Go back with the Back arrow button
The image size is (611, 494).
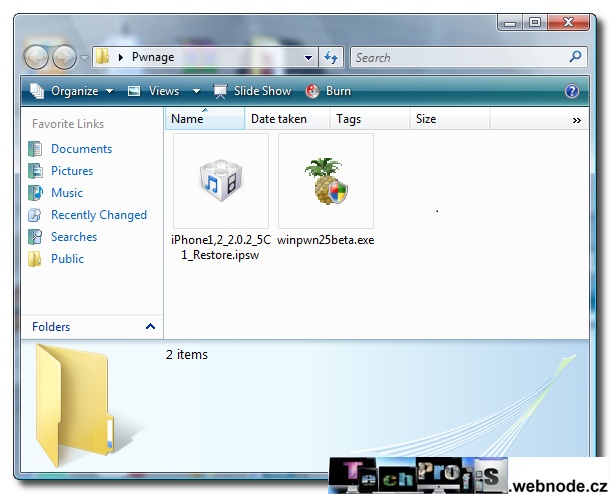pyautogui.click(x=36, y=57)
